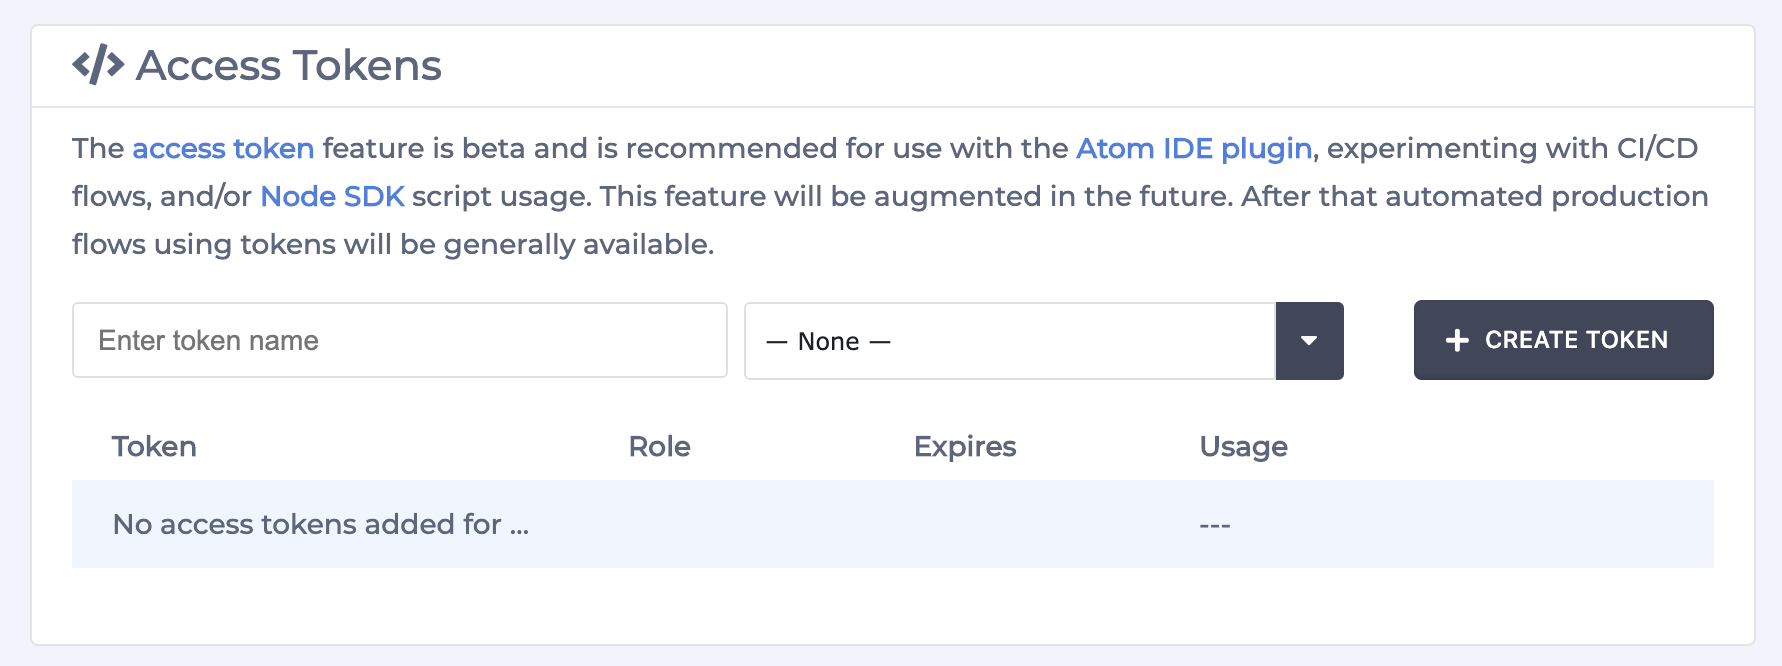This screenshot has height=666, width=1782.
Task: Click the CREATE TOKEN button label text
Action: click(1576, 340)
